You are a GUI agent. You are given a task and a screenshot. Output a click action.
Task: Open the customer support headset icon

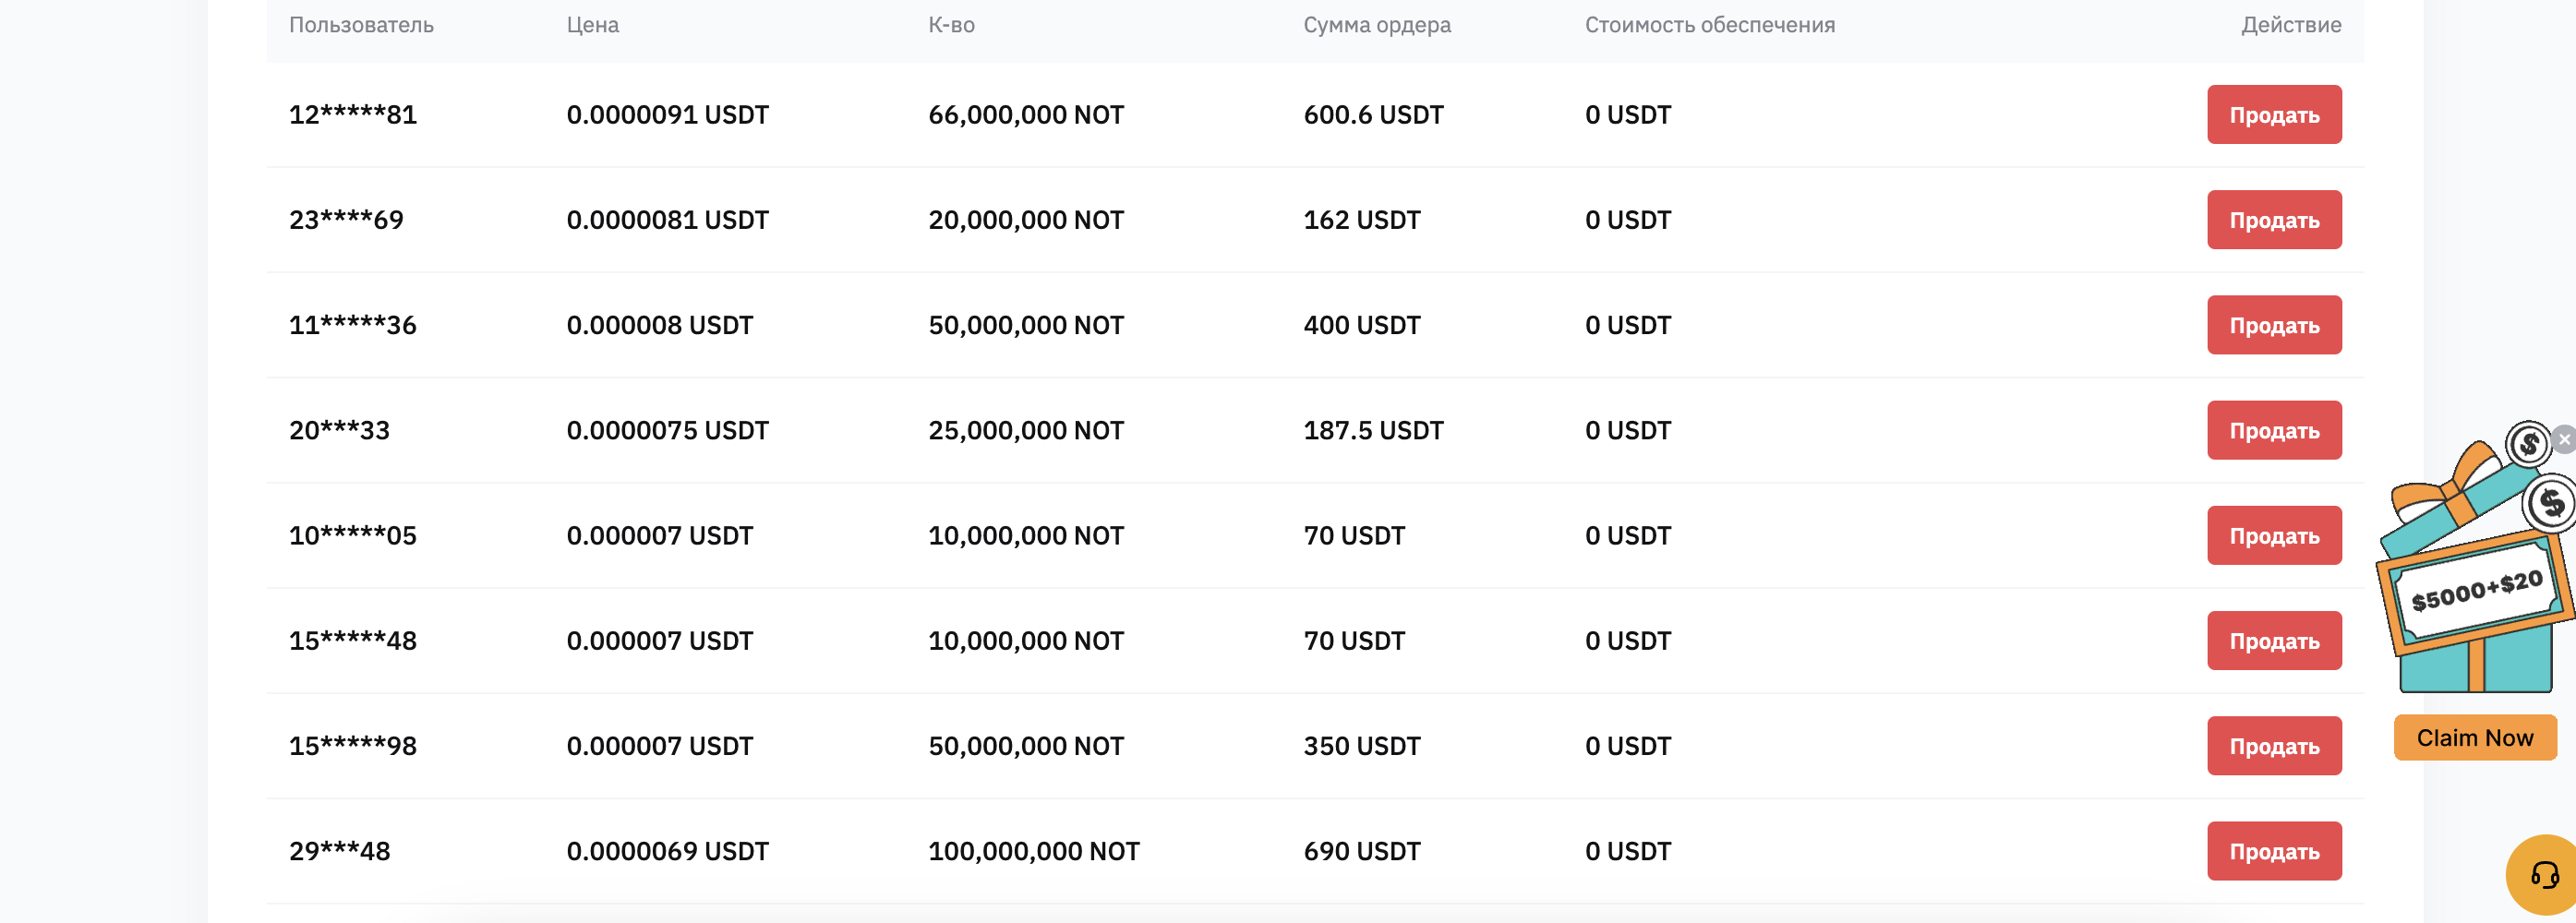point(2544,876)
